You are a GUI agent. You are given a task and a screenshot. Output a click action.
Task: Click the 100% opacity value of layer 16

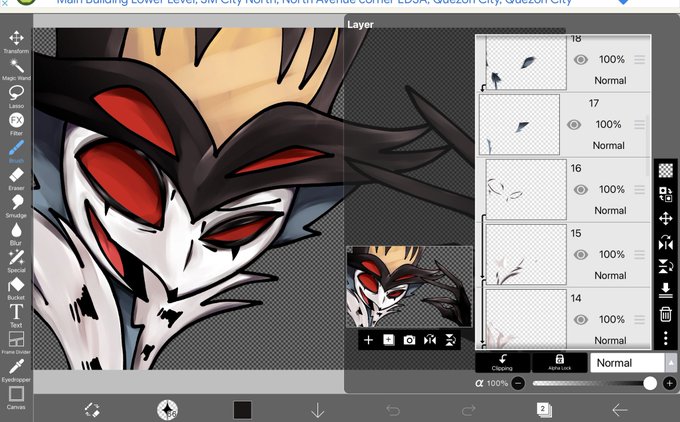(611, 190)
